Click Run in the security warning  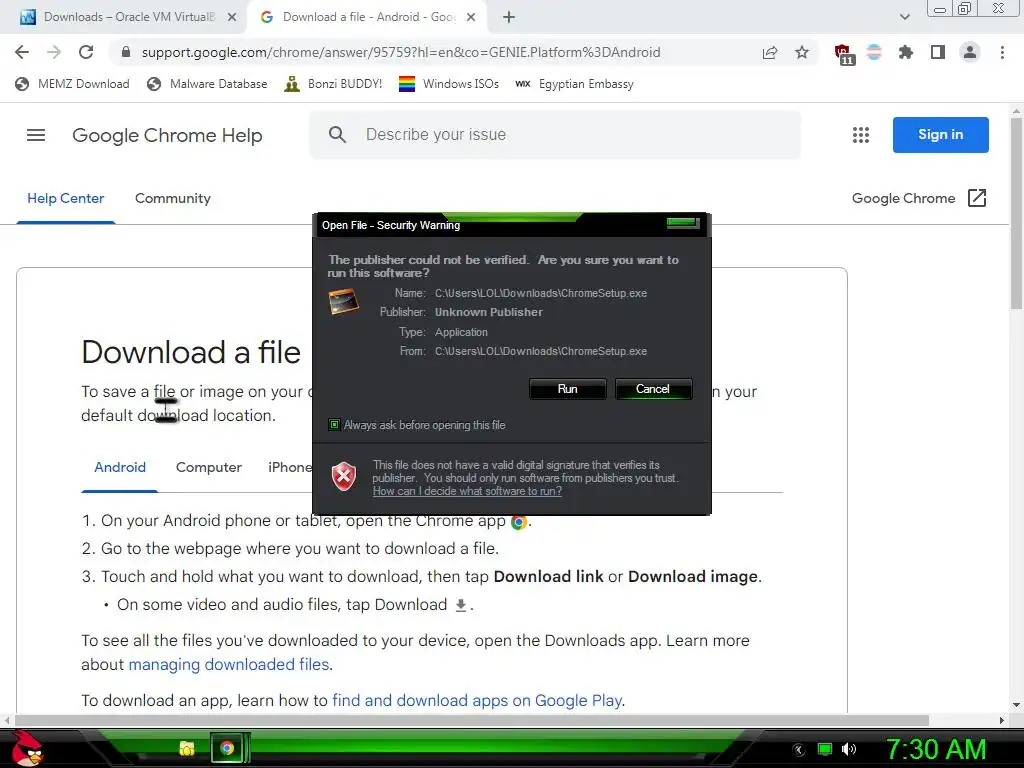568,389
